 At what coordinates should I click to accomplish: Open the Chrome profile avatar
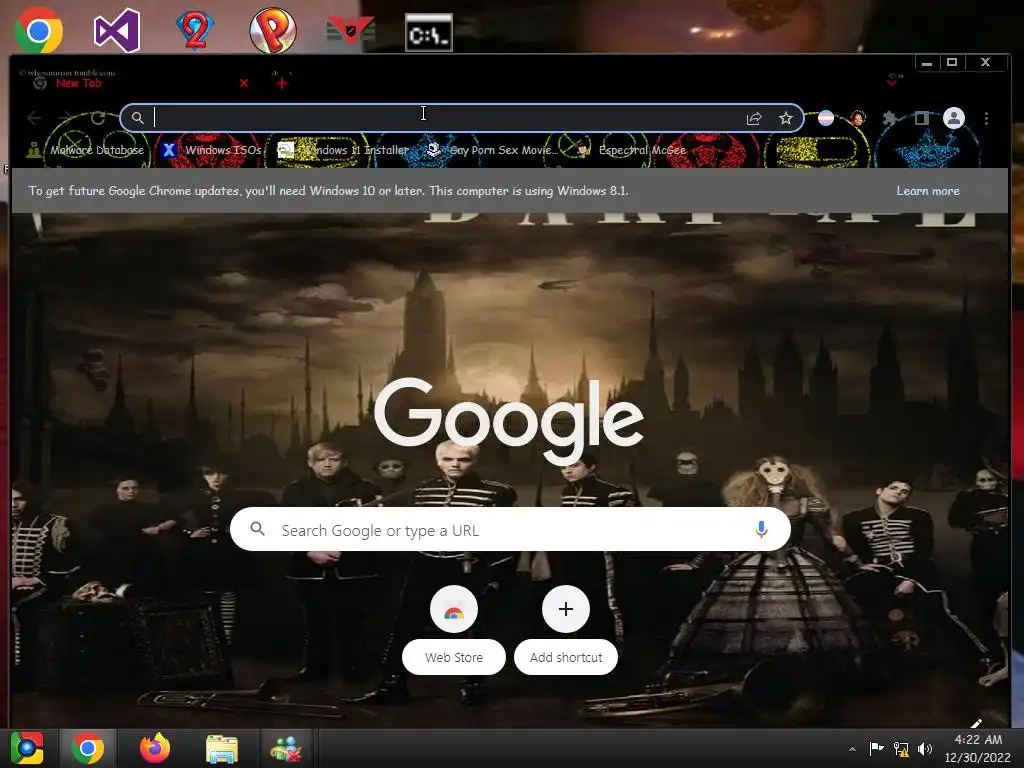953,118
